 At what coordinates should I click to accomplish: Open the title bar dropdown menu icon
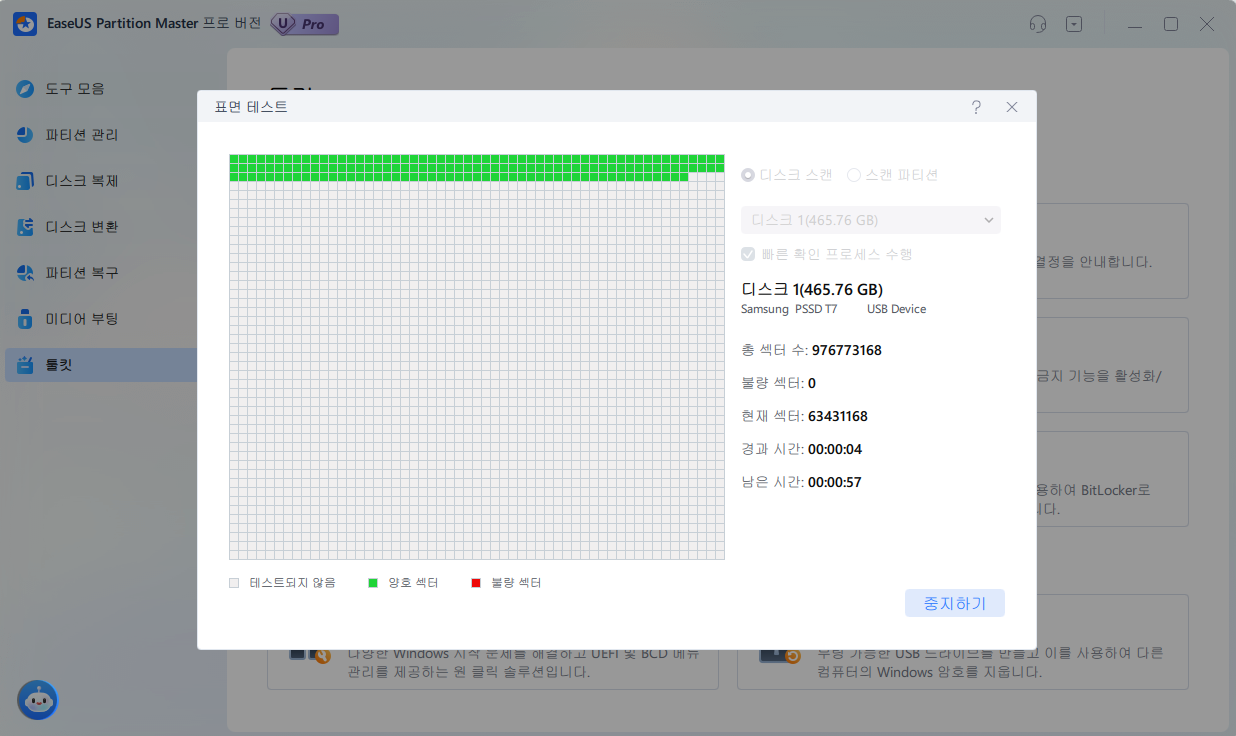point(1074,24)
